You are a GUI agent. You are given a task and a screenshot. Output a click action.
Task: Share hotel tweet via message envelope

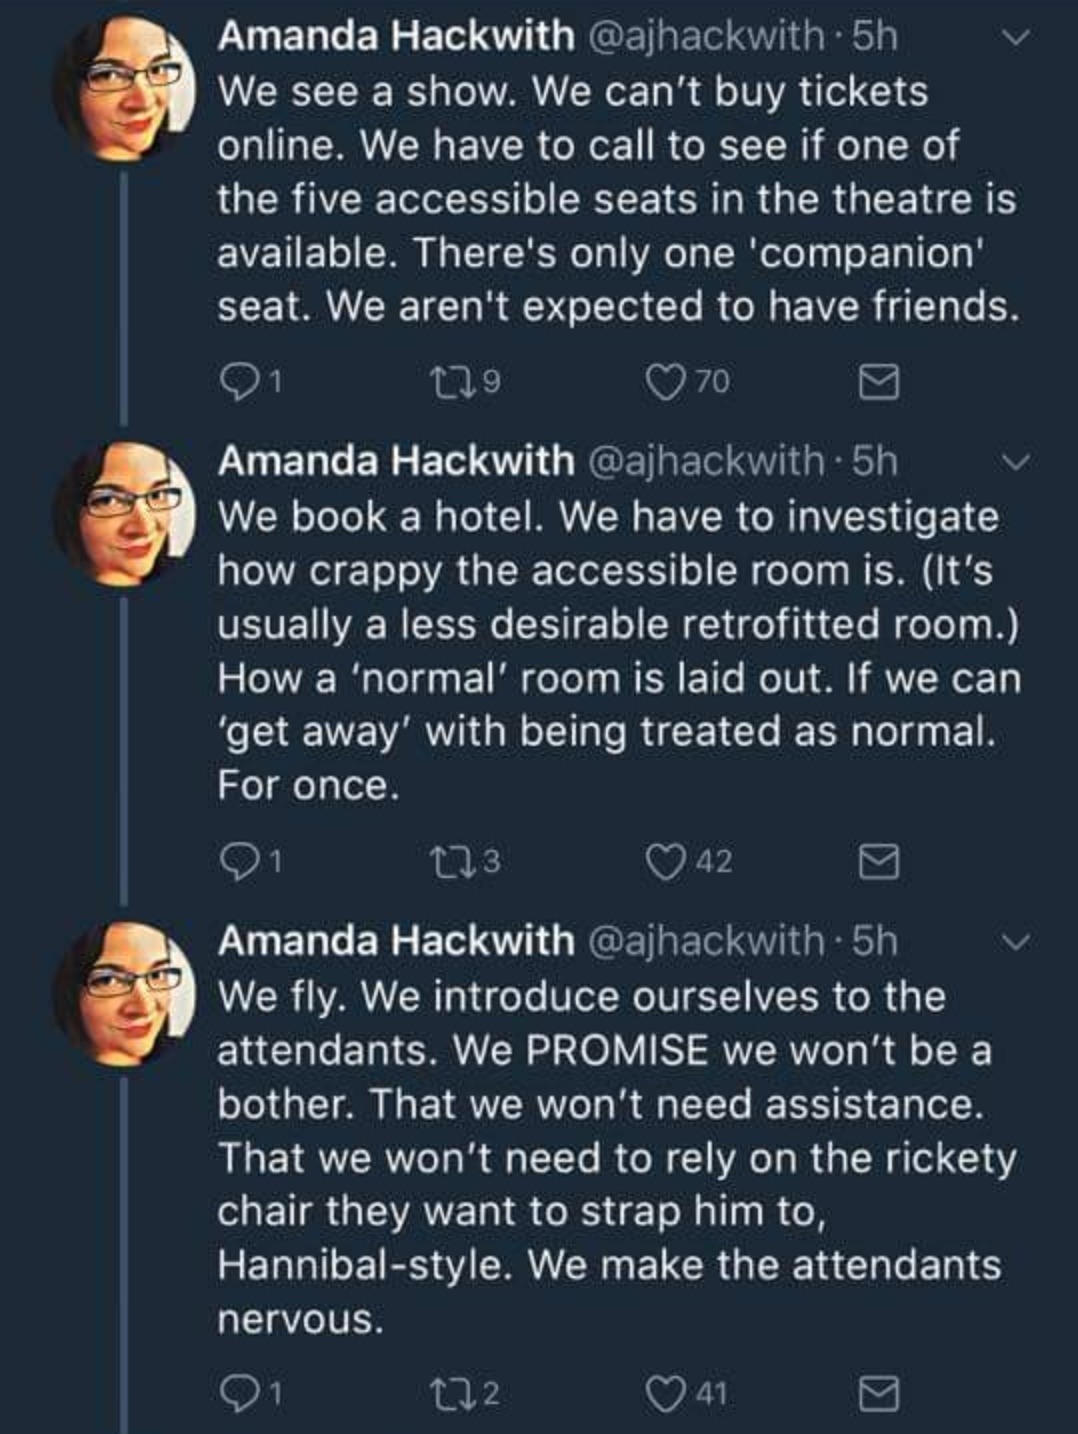(x=879, y=862)
